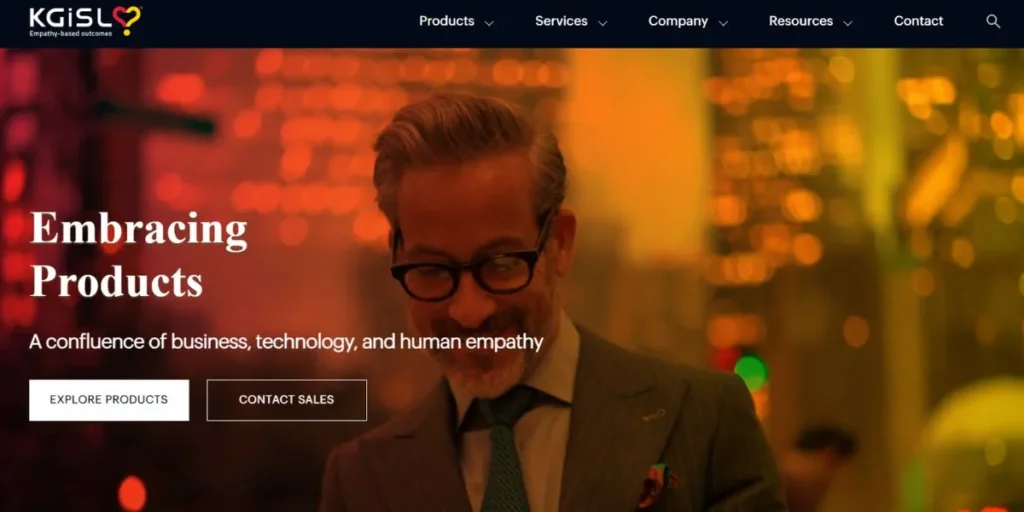Select the Resources menu item
Screen dimensions: 1024x512
[x=801, y=21]
